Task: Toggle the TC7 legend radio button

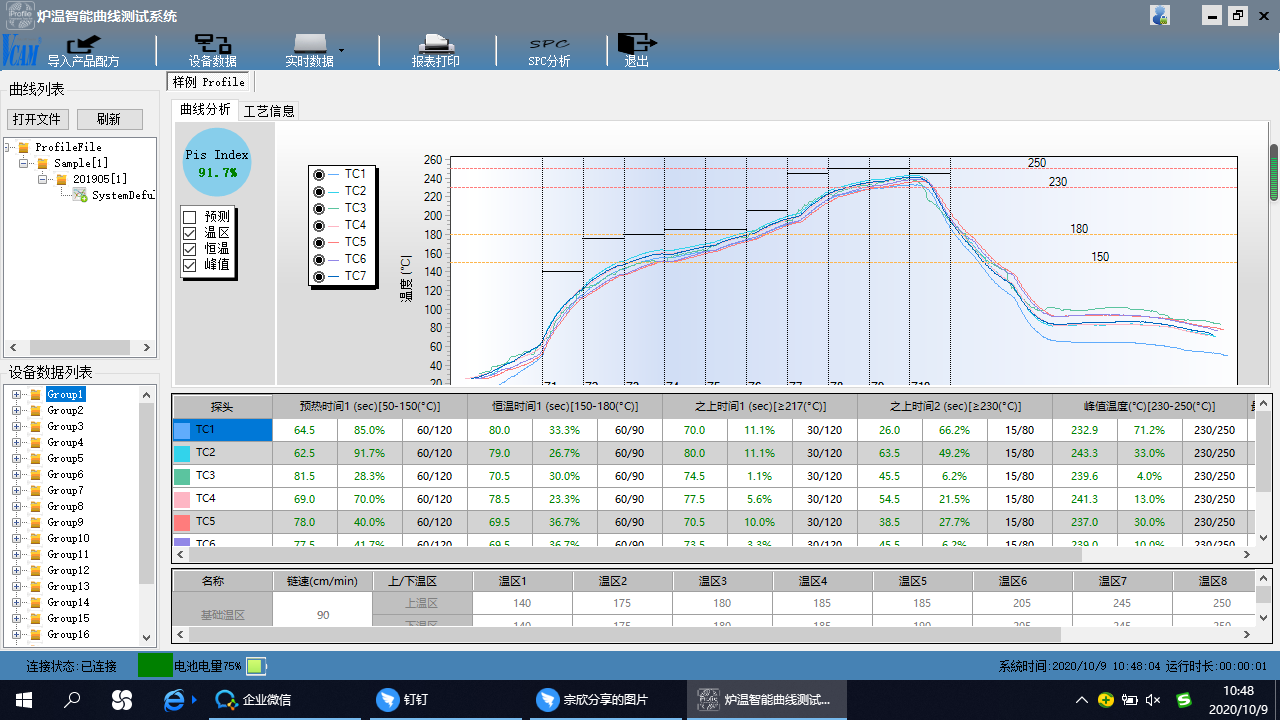Action: click(x=319, y=276)
